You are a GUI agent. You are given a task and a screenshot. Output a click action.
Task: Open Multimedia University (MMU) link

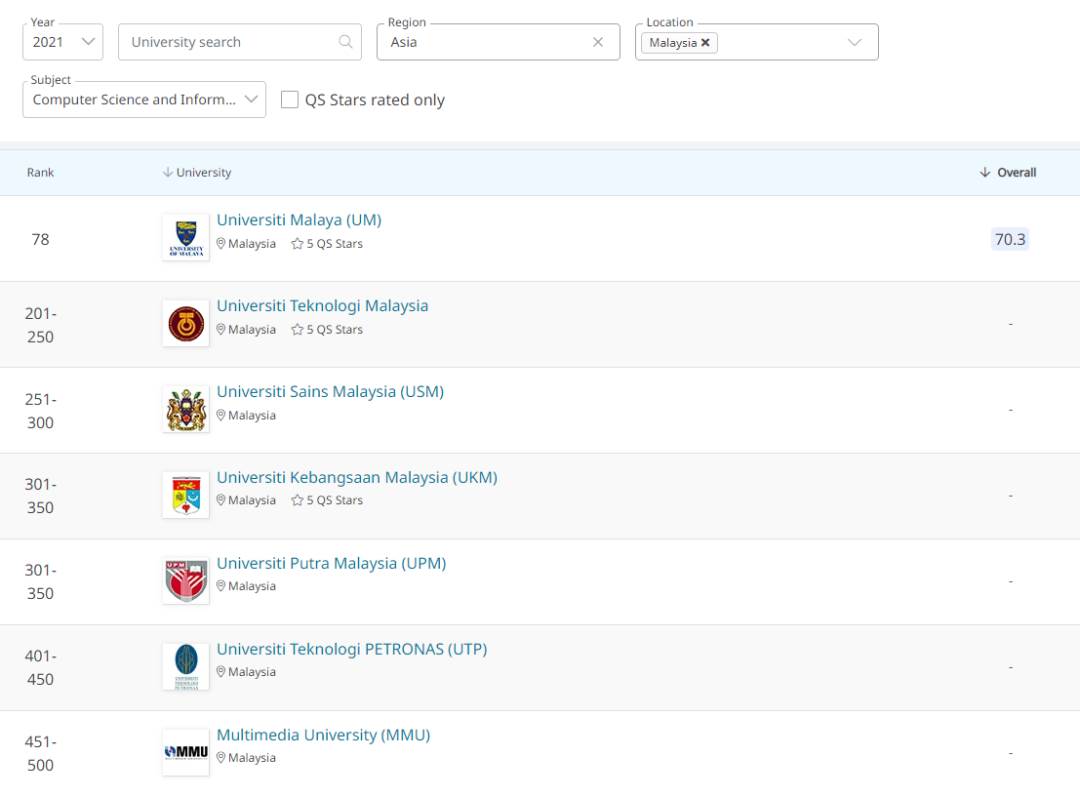[x=323, y=735]
